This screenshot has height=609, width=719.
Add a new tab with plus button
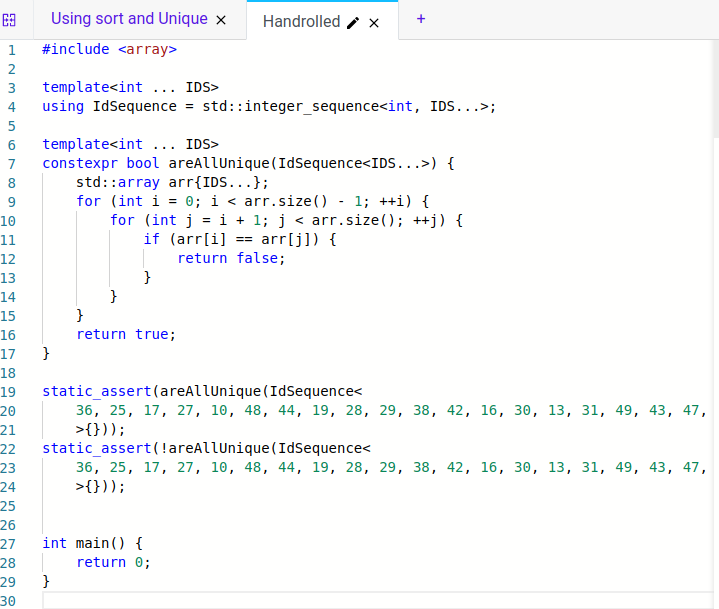click(x=421, y=19)
